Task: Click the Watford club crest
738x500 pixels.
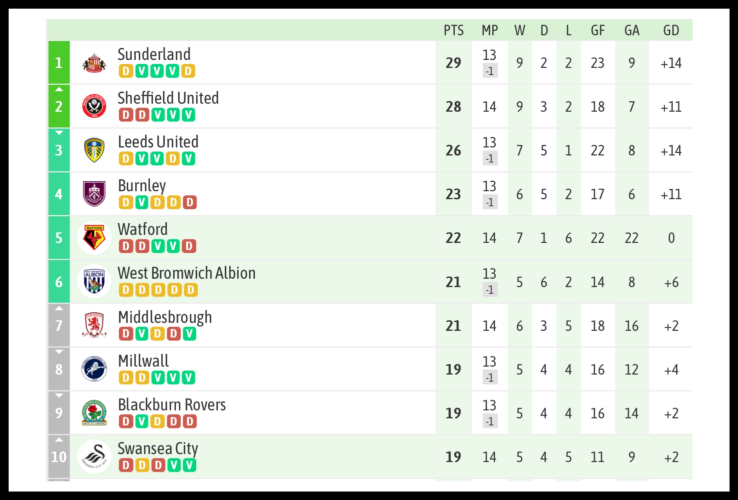Action: click(94, 238)
